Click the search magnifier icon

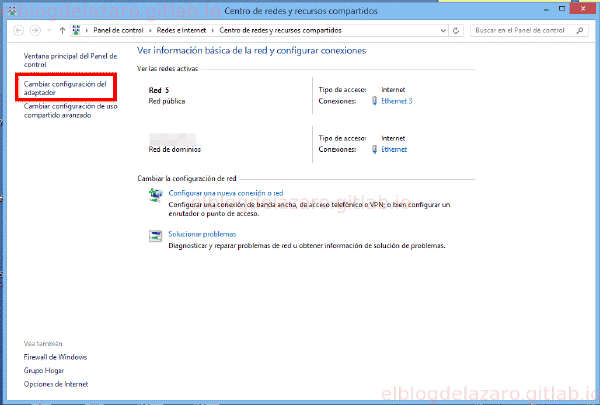[x=580, y=30]
